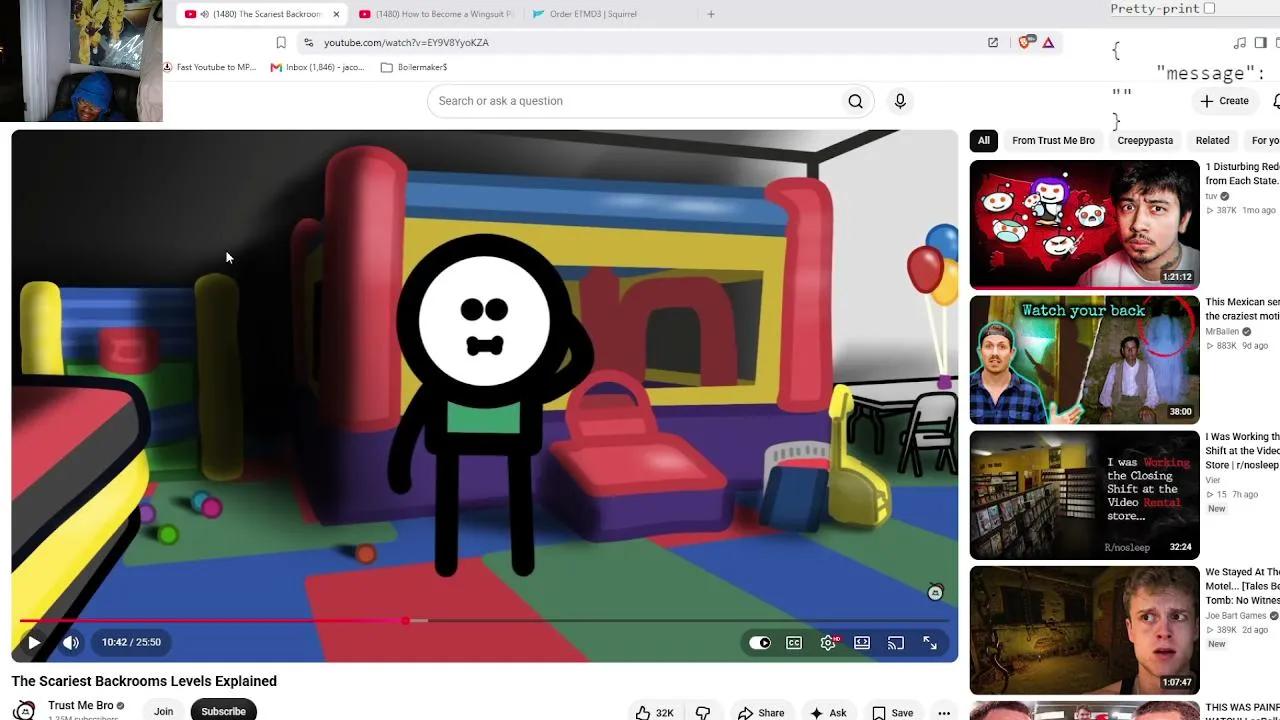Viewport: 1280px width, 720px height.
Task: Open Fast Youtube to MP bookmark
Action: point(211,67)
